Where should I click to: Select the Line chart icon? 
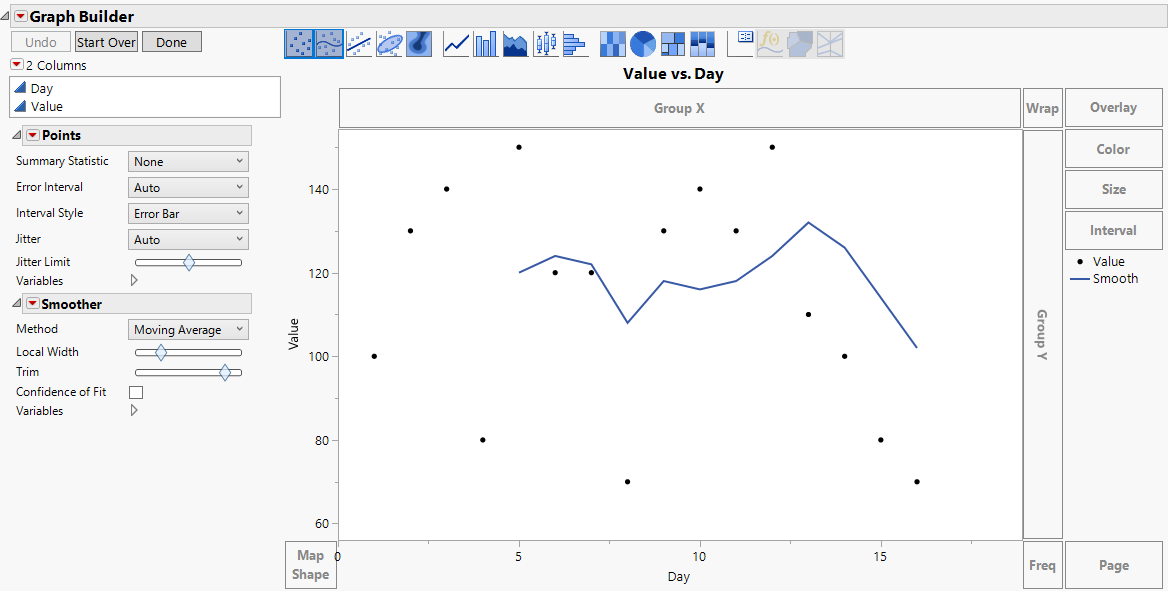coord(456,44)
